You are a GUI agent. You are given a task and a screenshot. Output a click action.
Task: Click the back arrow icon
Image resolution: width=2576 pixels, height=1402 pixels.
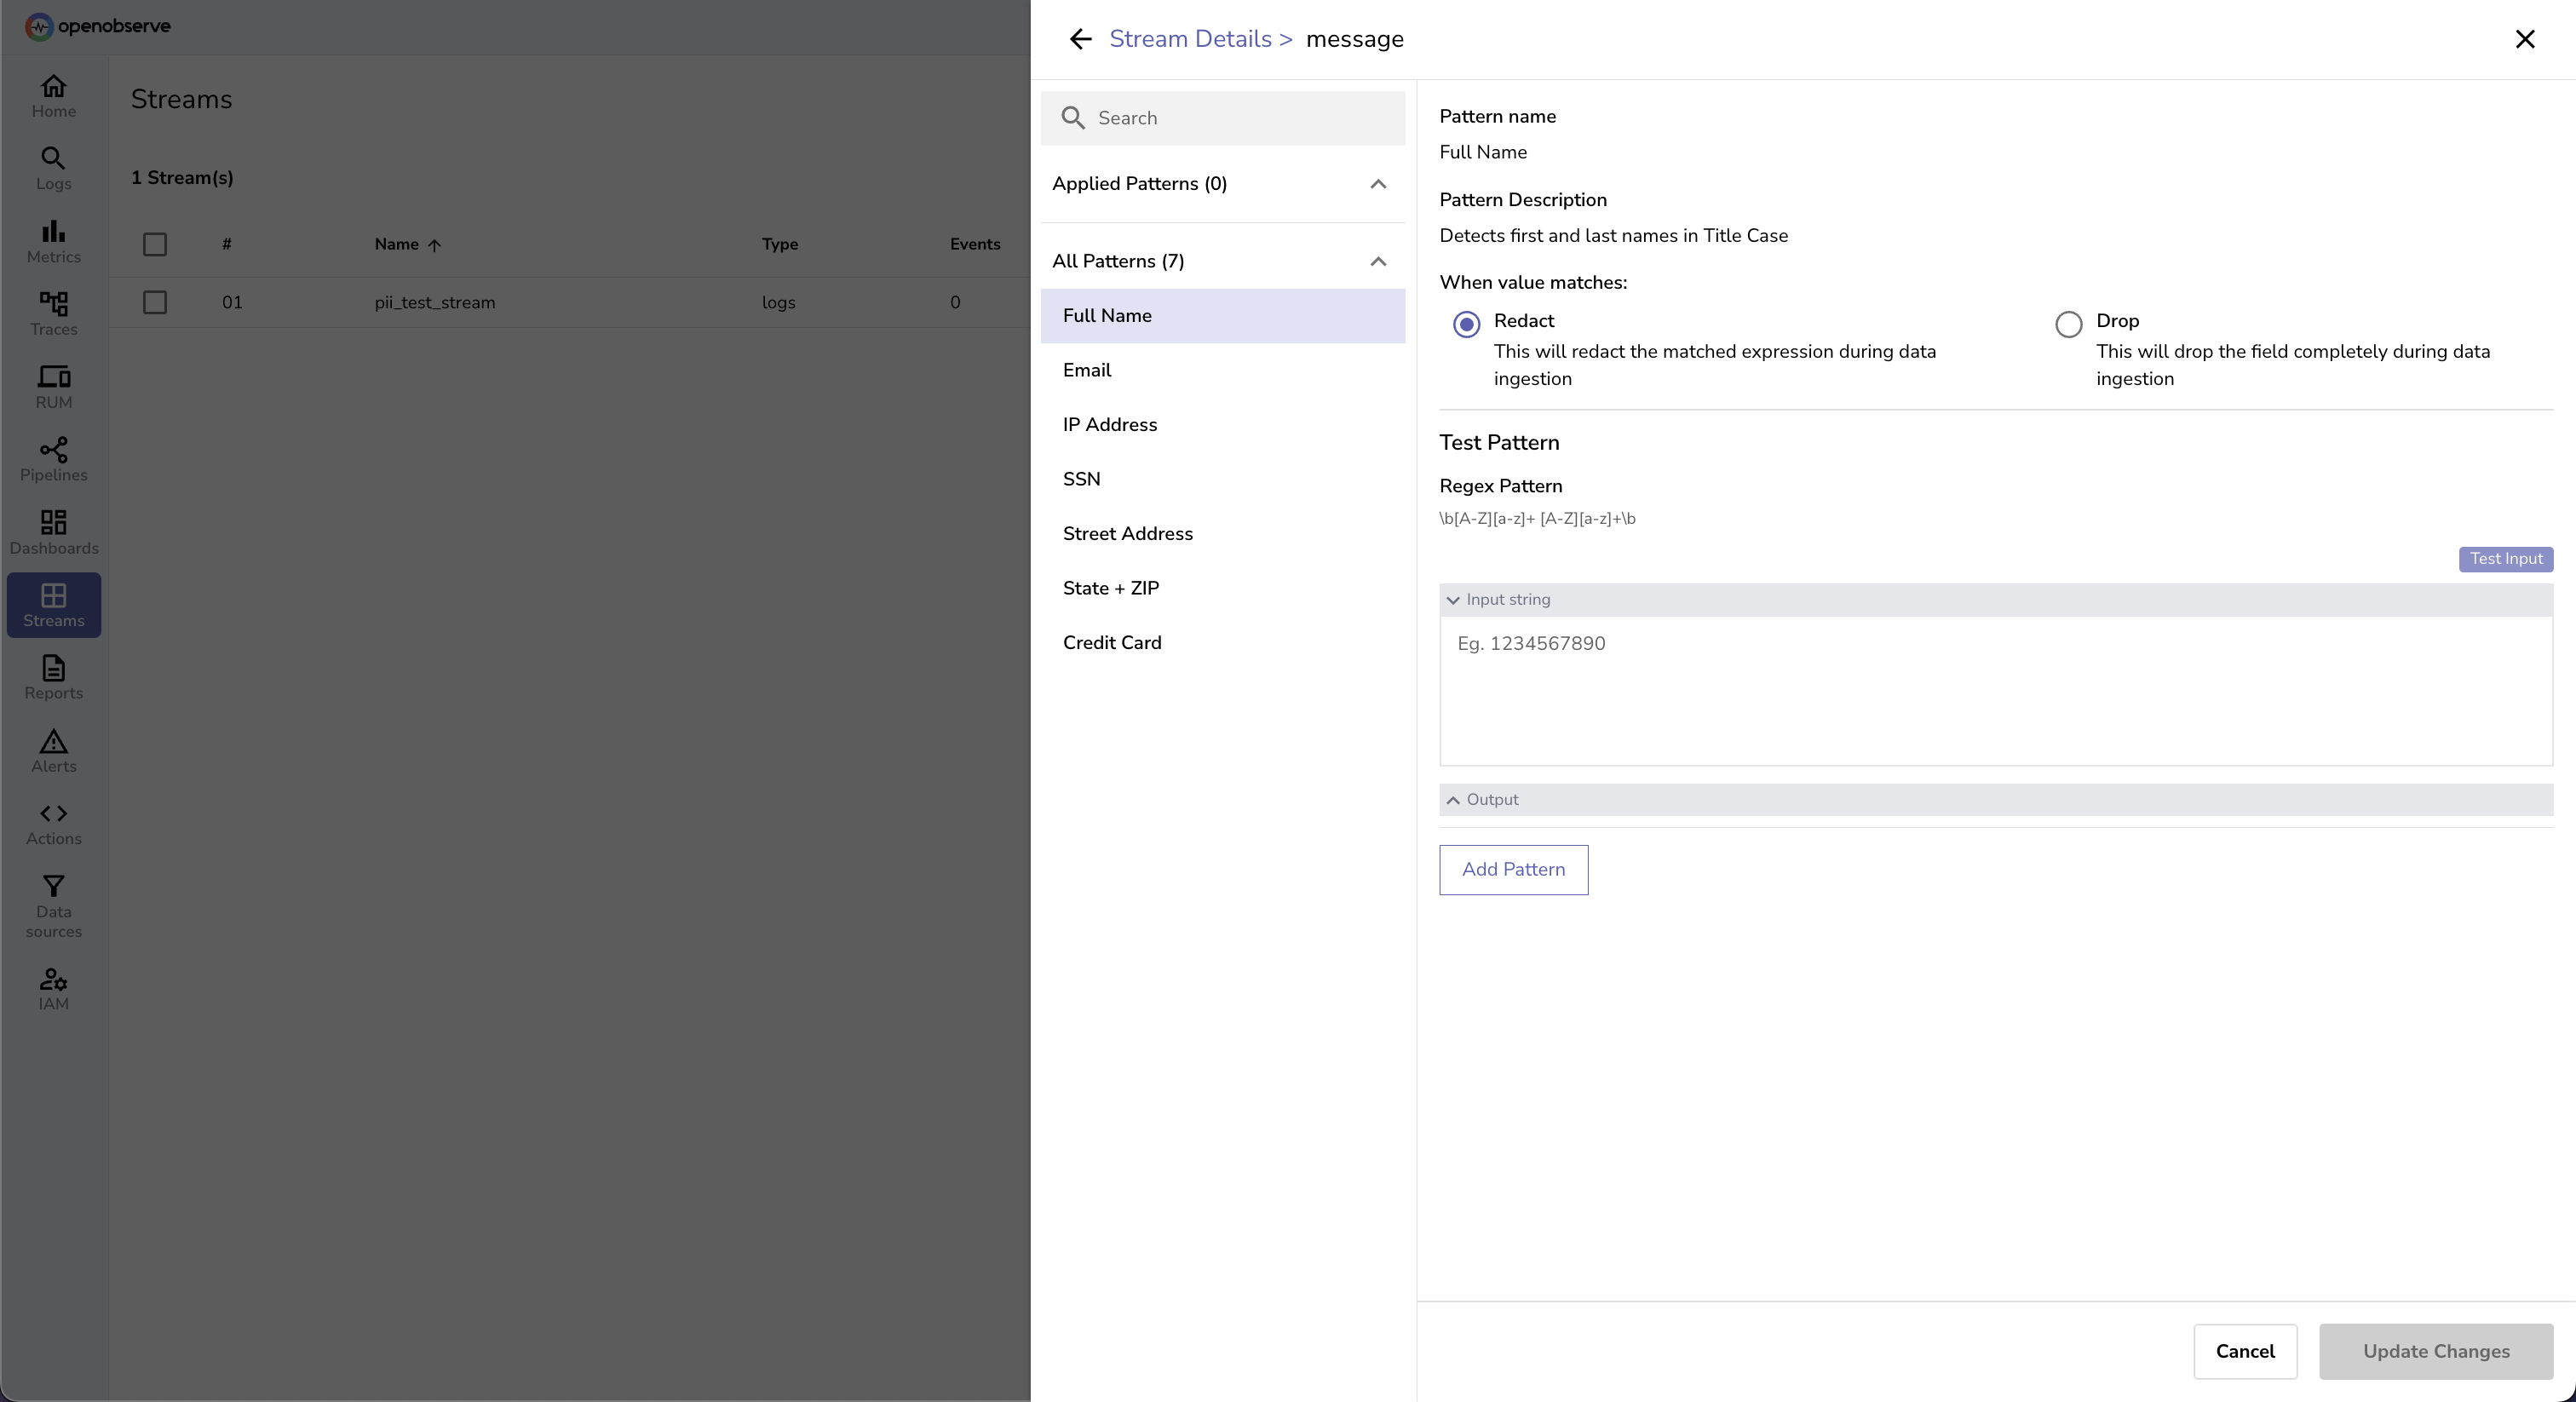pyautogui.click(x=1080, y=39)
